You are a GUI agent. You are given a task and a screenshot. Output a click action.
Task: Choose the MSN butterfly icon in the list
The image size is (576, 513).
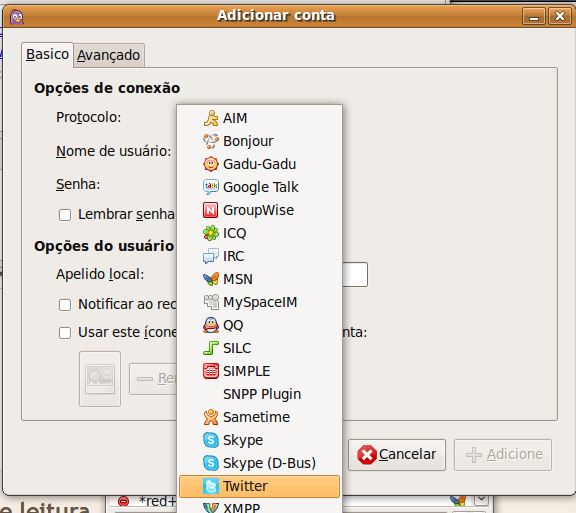211,279
